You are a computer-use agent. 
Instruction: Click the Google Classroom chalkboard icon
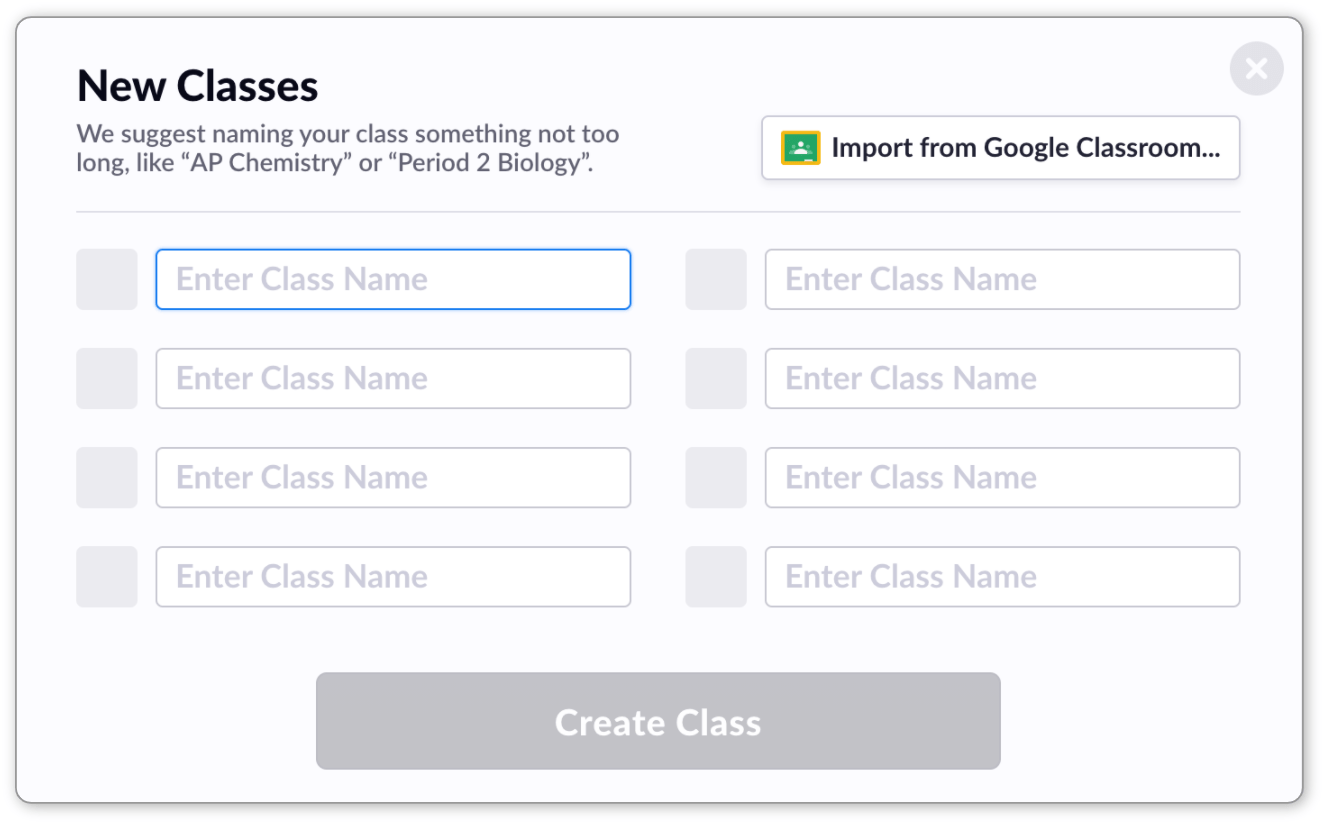coord(800,148)
